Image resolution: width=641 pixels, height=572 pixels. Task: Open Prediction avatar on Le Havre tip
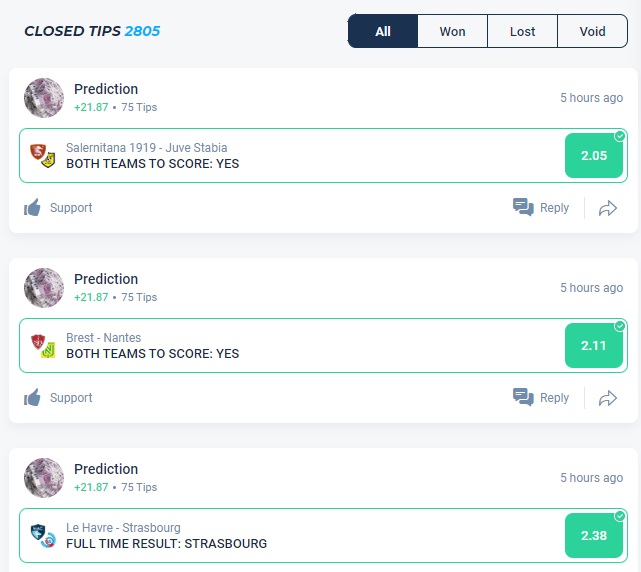click(44, 478)
